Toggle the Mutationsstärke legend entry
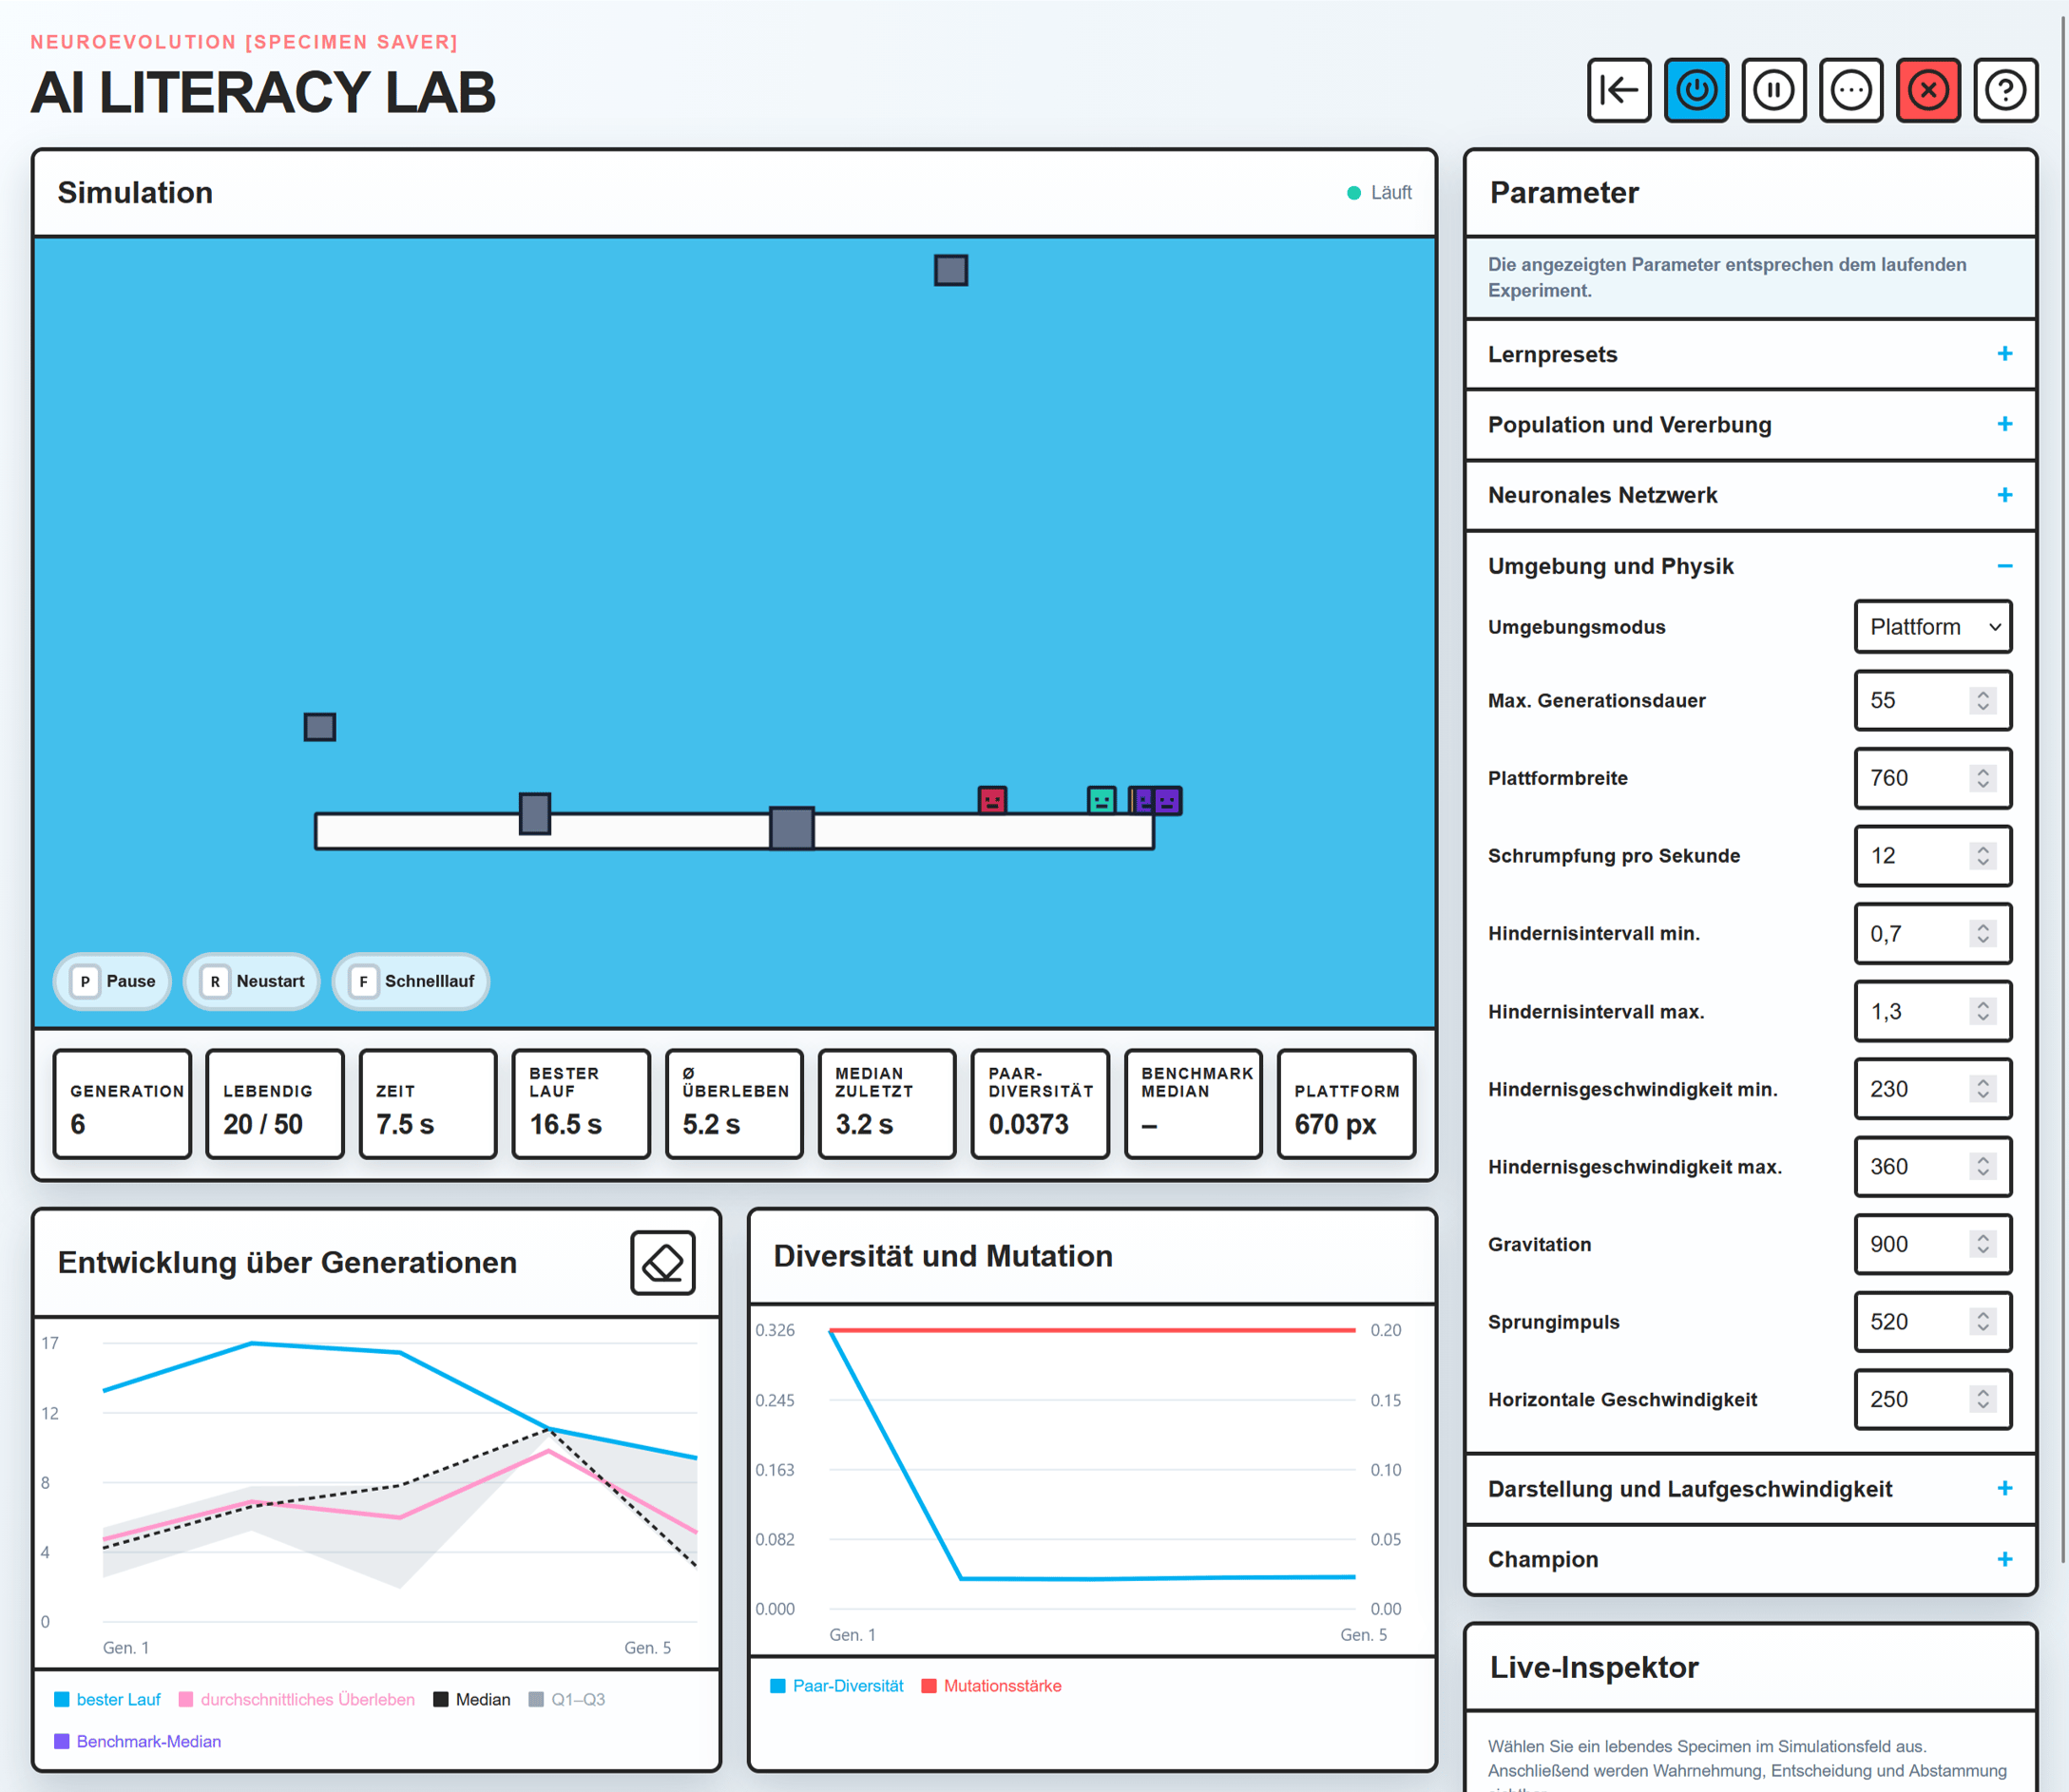This screenshot has height=1792, width=2069. coord(992,1685)
